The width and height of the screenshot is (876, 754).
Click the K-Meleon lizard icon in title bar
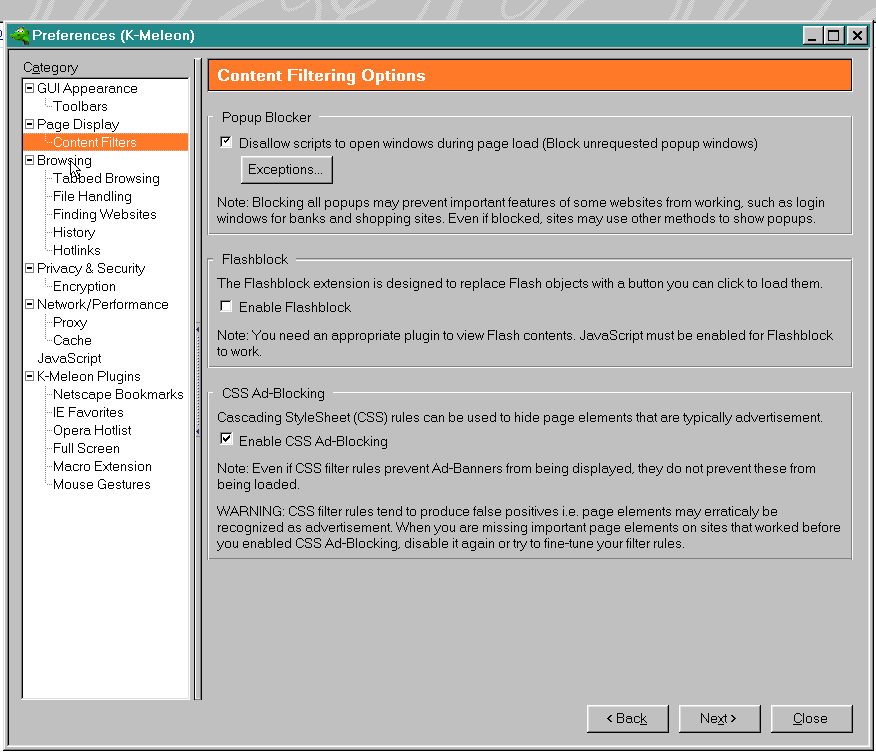(19, 35)
